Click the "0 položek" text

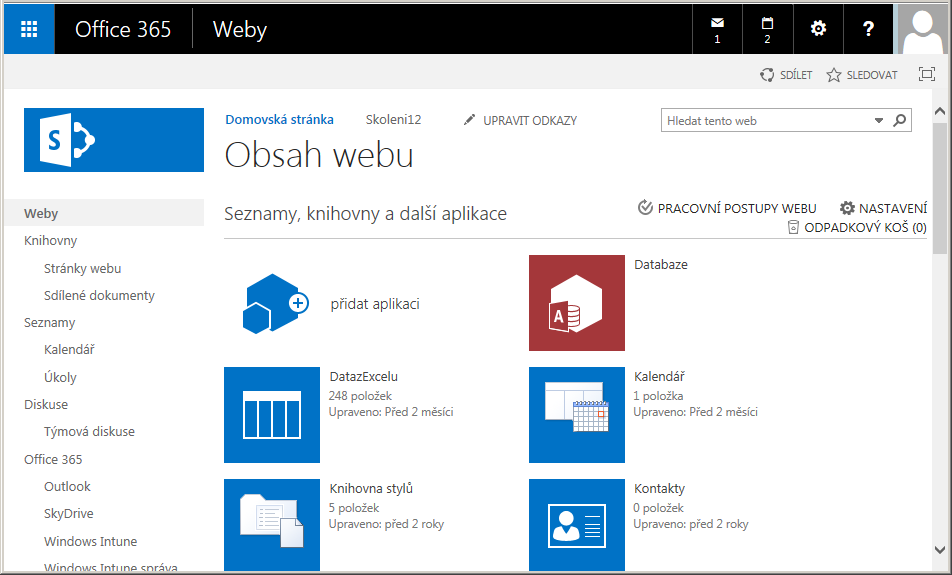click(658, 508)
